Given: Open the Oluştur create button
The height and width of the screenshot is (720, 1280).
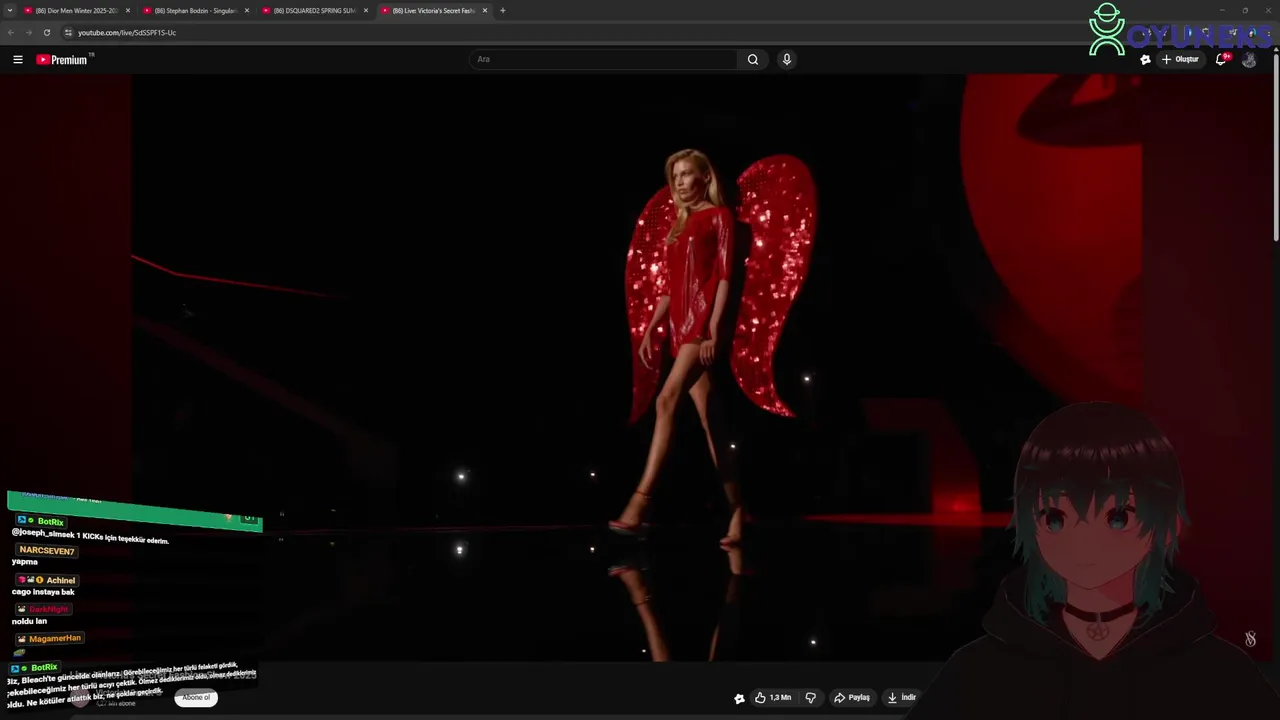Looking at the screenshot, I should (x=1180, y=60).
